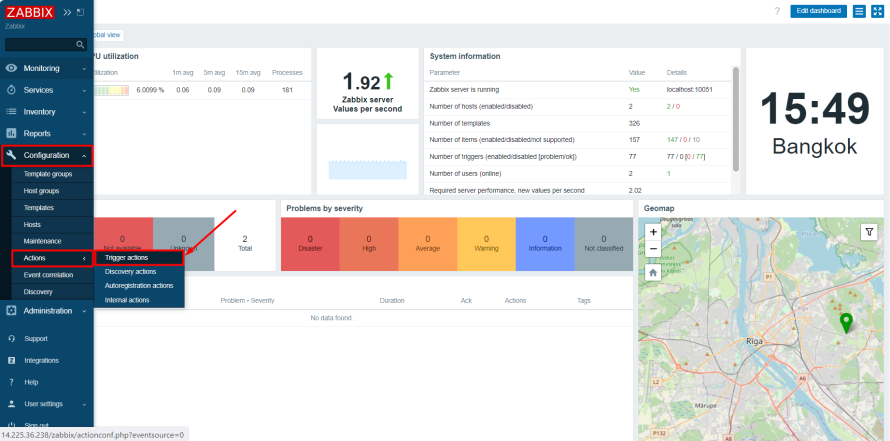890x441 pixels.
Task: Zoom in on the Geomap
Action: click(x=653, y=232)
